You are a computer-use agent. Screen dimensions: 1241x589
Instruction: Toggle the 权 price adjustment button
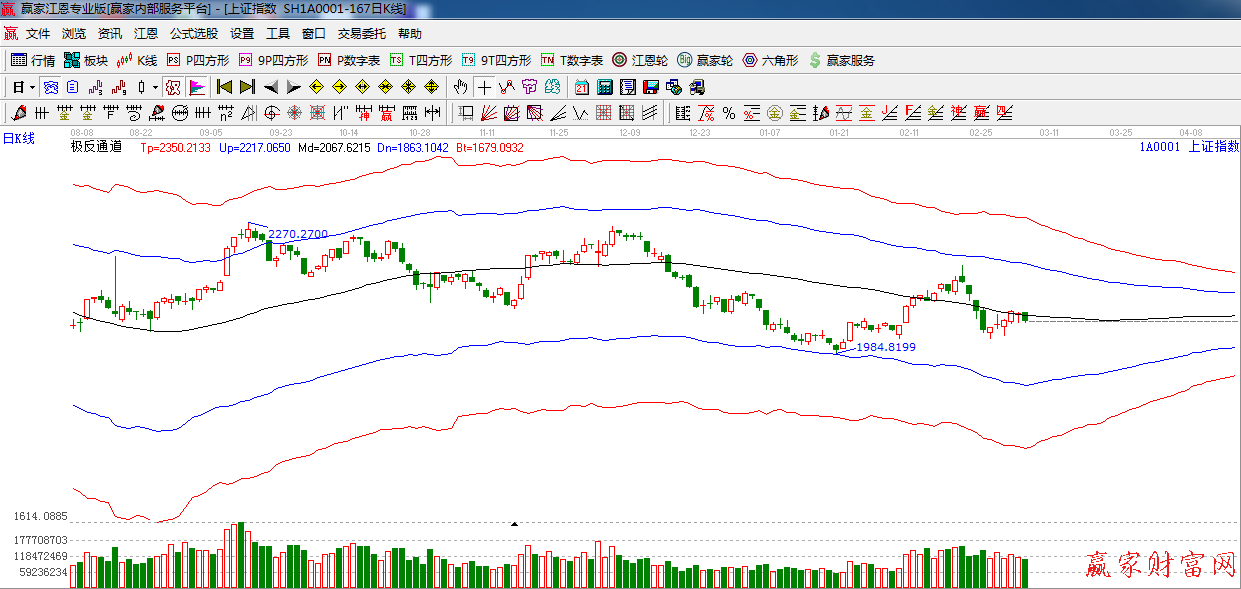point(173,86)
